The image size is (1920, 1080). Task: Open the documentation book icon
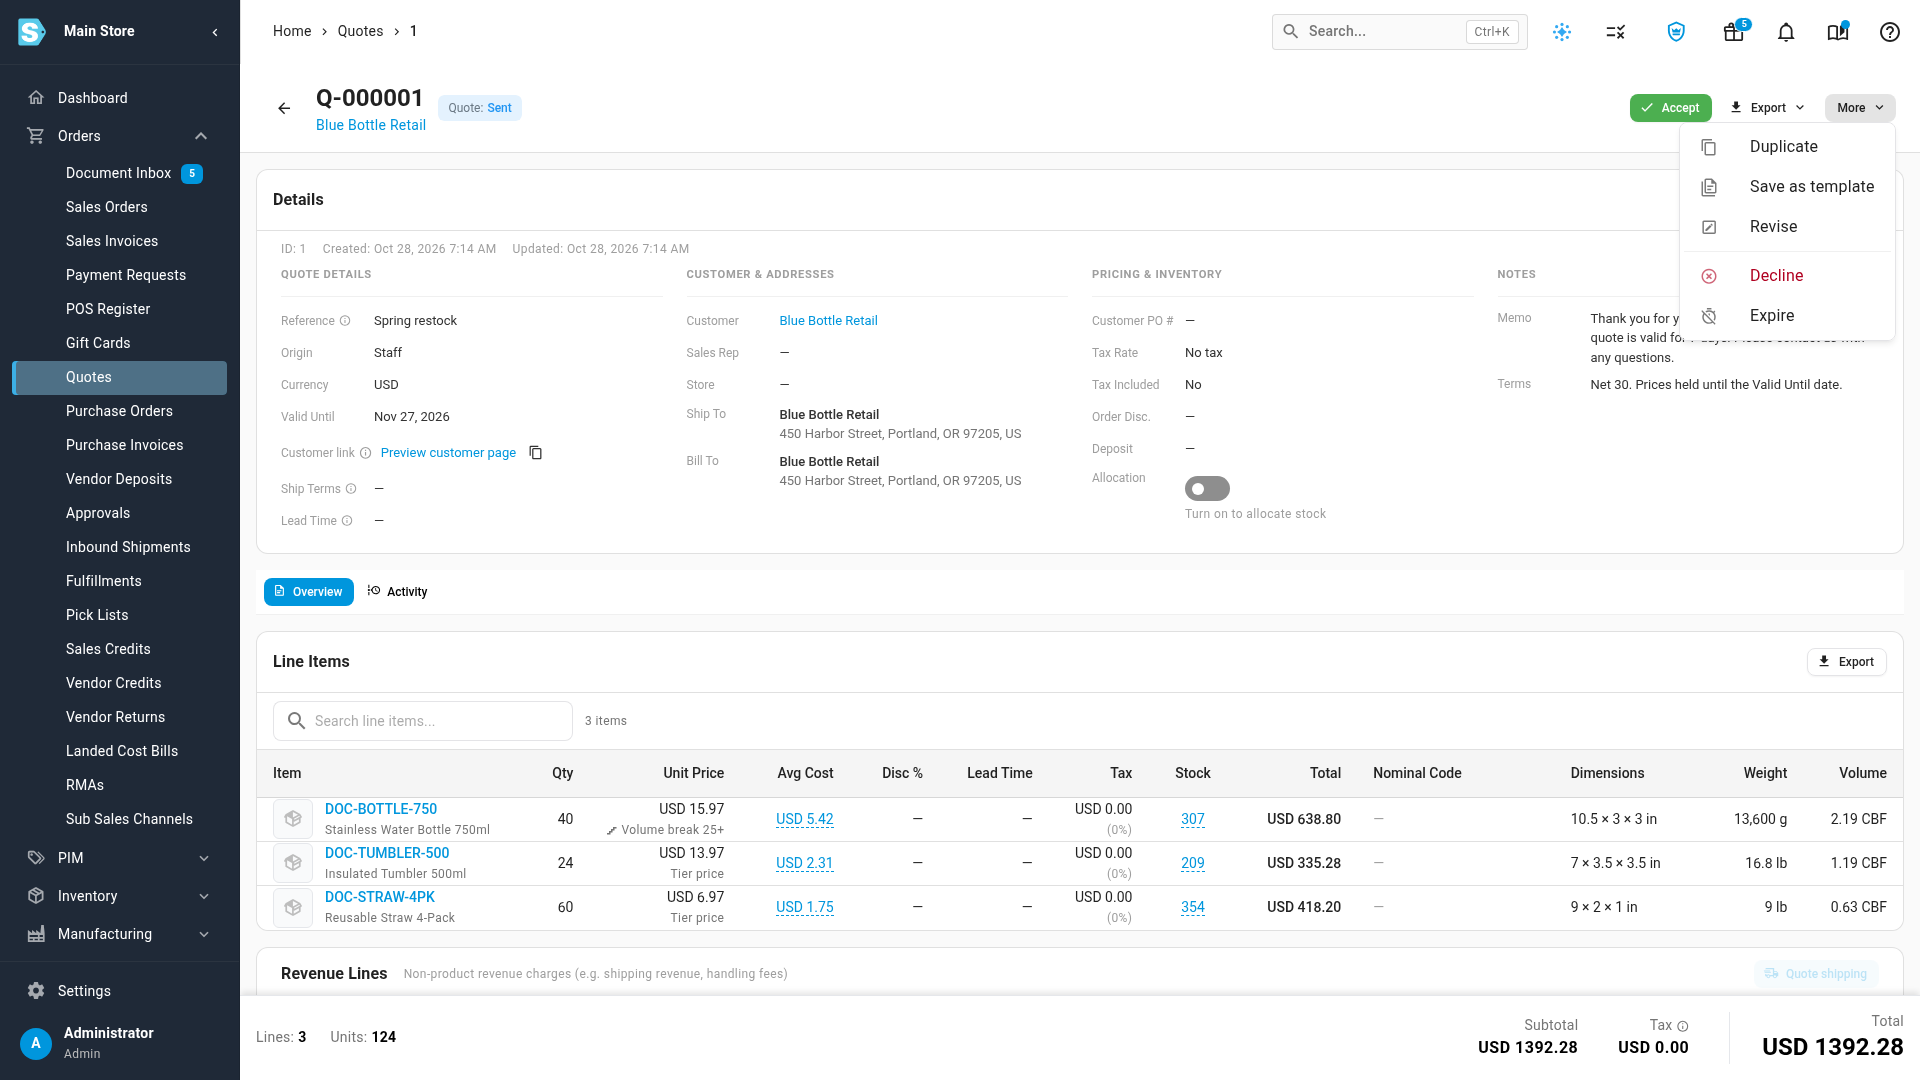(x=1838, y=32)
